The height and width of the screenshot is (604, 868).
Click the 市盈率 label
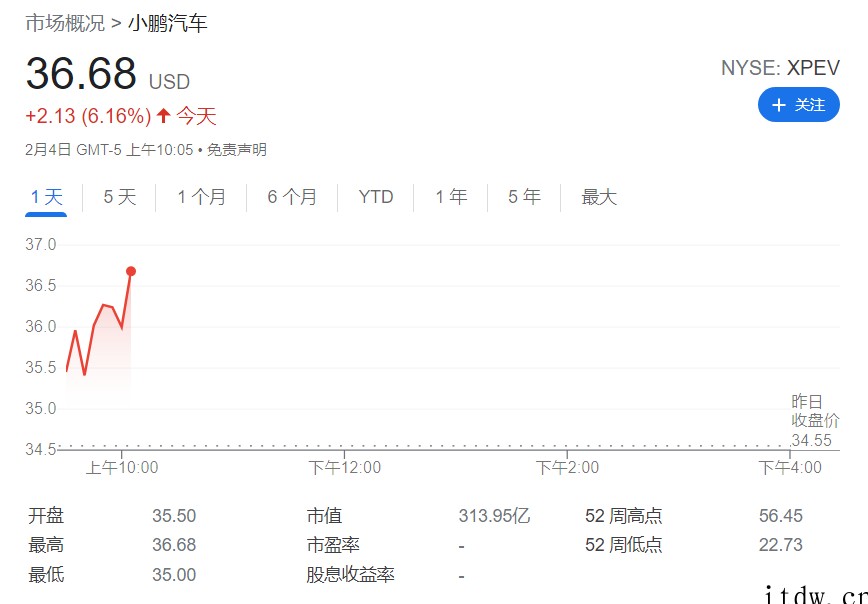pos(333,545)
